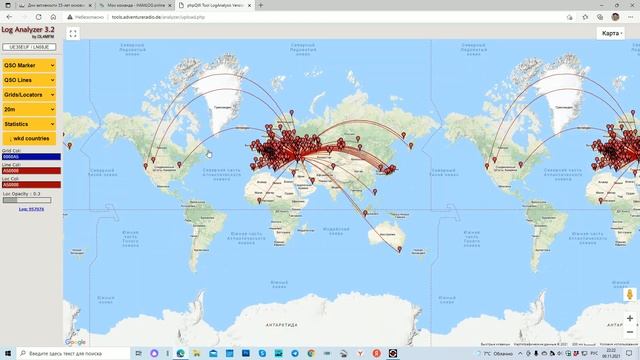This screenshot has height=360, width=640.
Task: Open browser collections icon
Action: (600, 17)
